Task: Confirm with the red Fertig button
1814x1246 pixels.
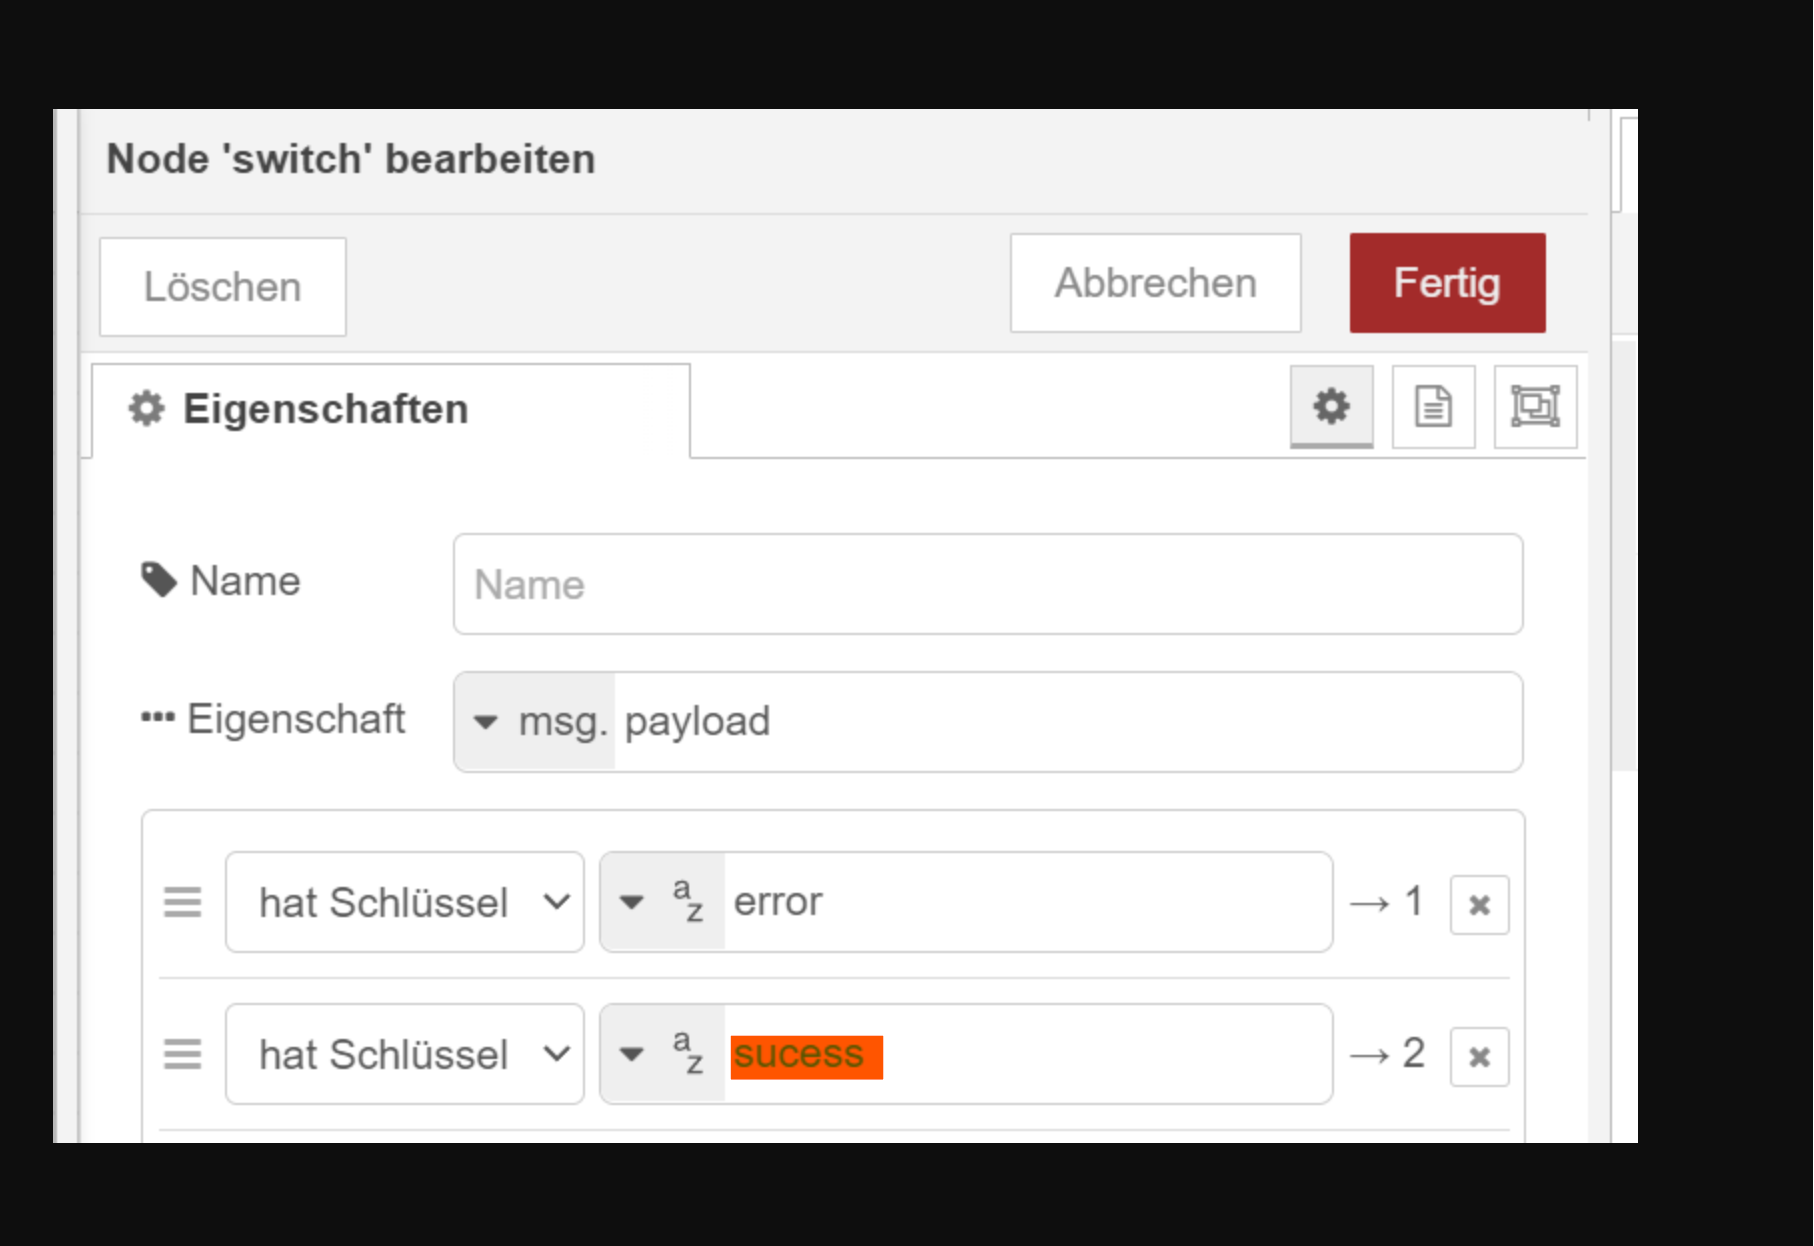Action: tap(1447, 283)
